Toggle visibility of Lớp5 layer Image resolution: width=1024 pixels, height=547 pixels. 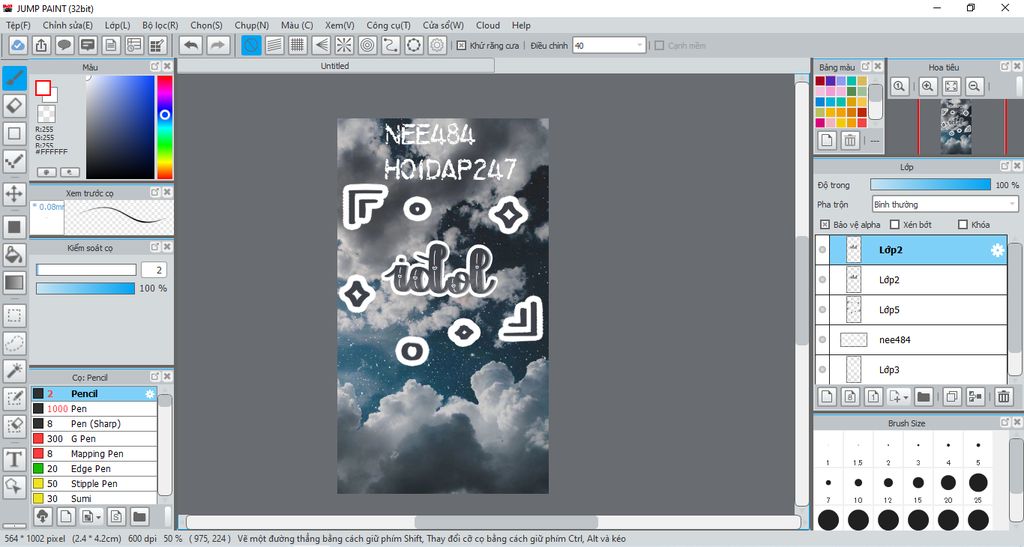(x=822, y=309)
